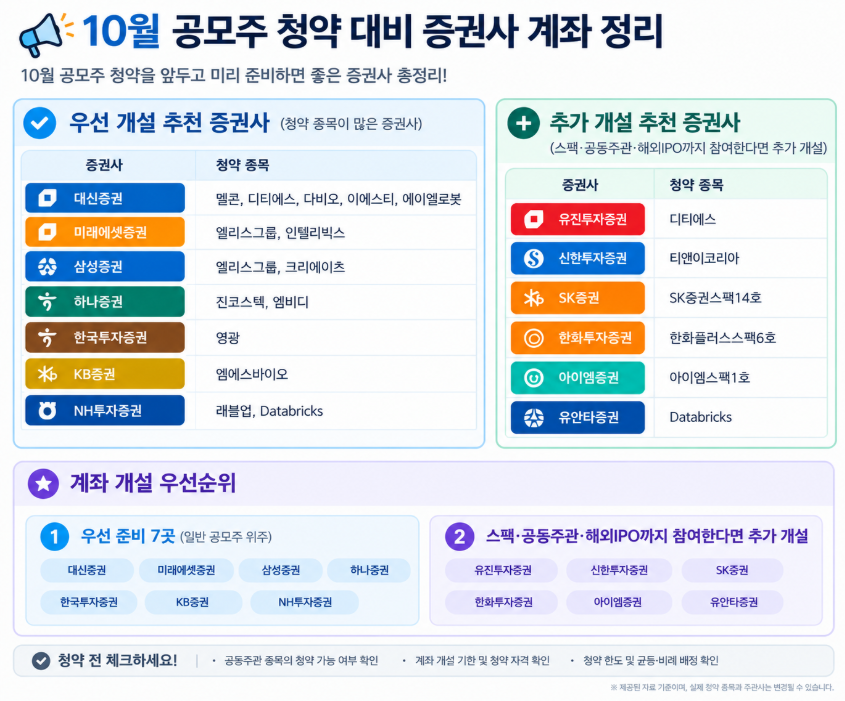845x701 pixels.
Task: Click the logo icon in the 삼성증권 badge
Action: [x=47, y=266]
